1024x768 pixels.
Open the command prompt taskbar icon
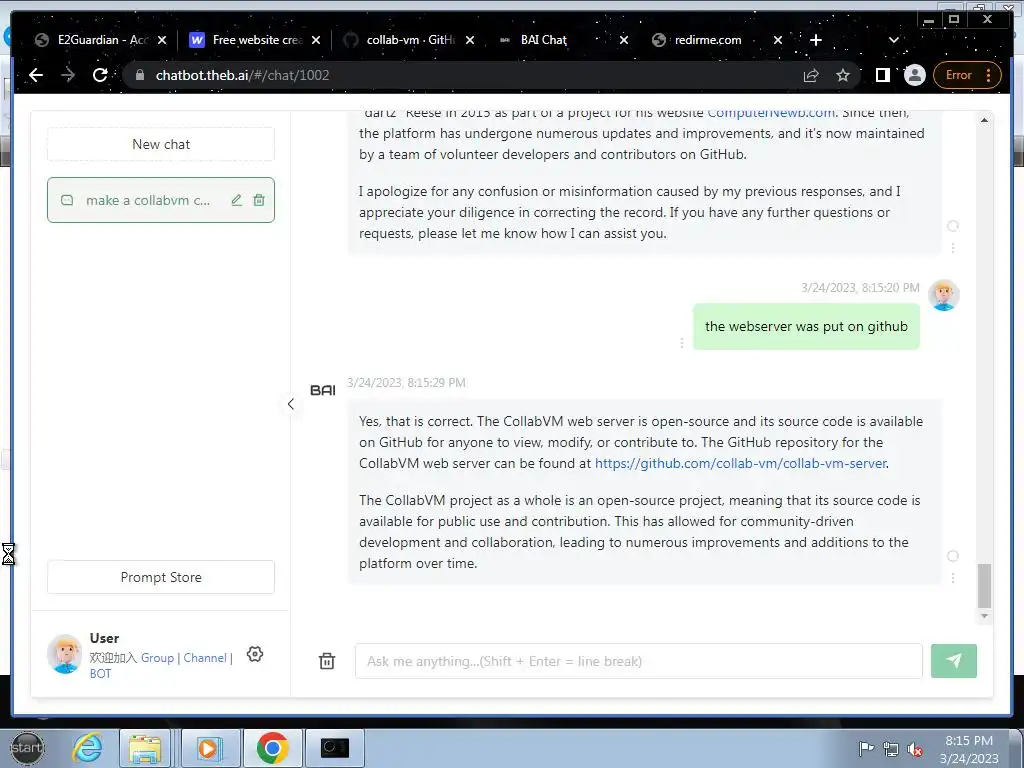(335, 748)
